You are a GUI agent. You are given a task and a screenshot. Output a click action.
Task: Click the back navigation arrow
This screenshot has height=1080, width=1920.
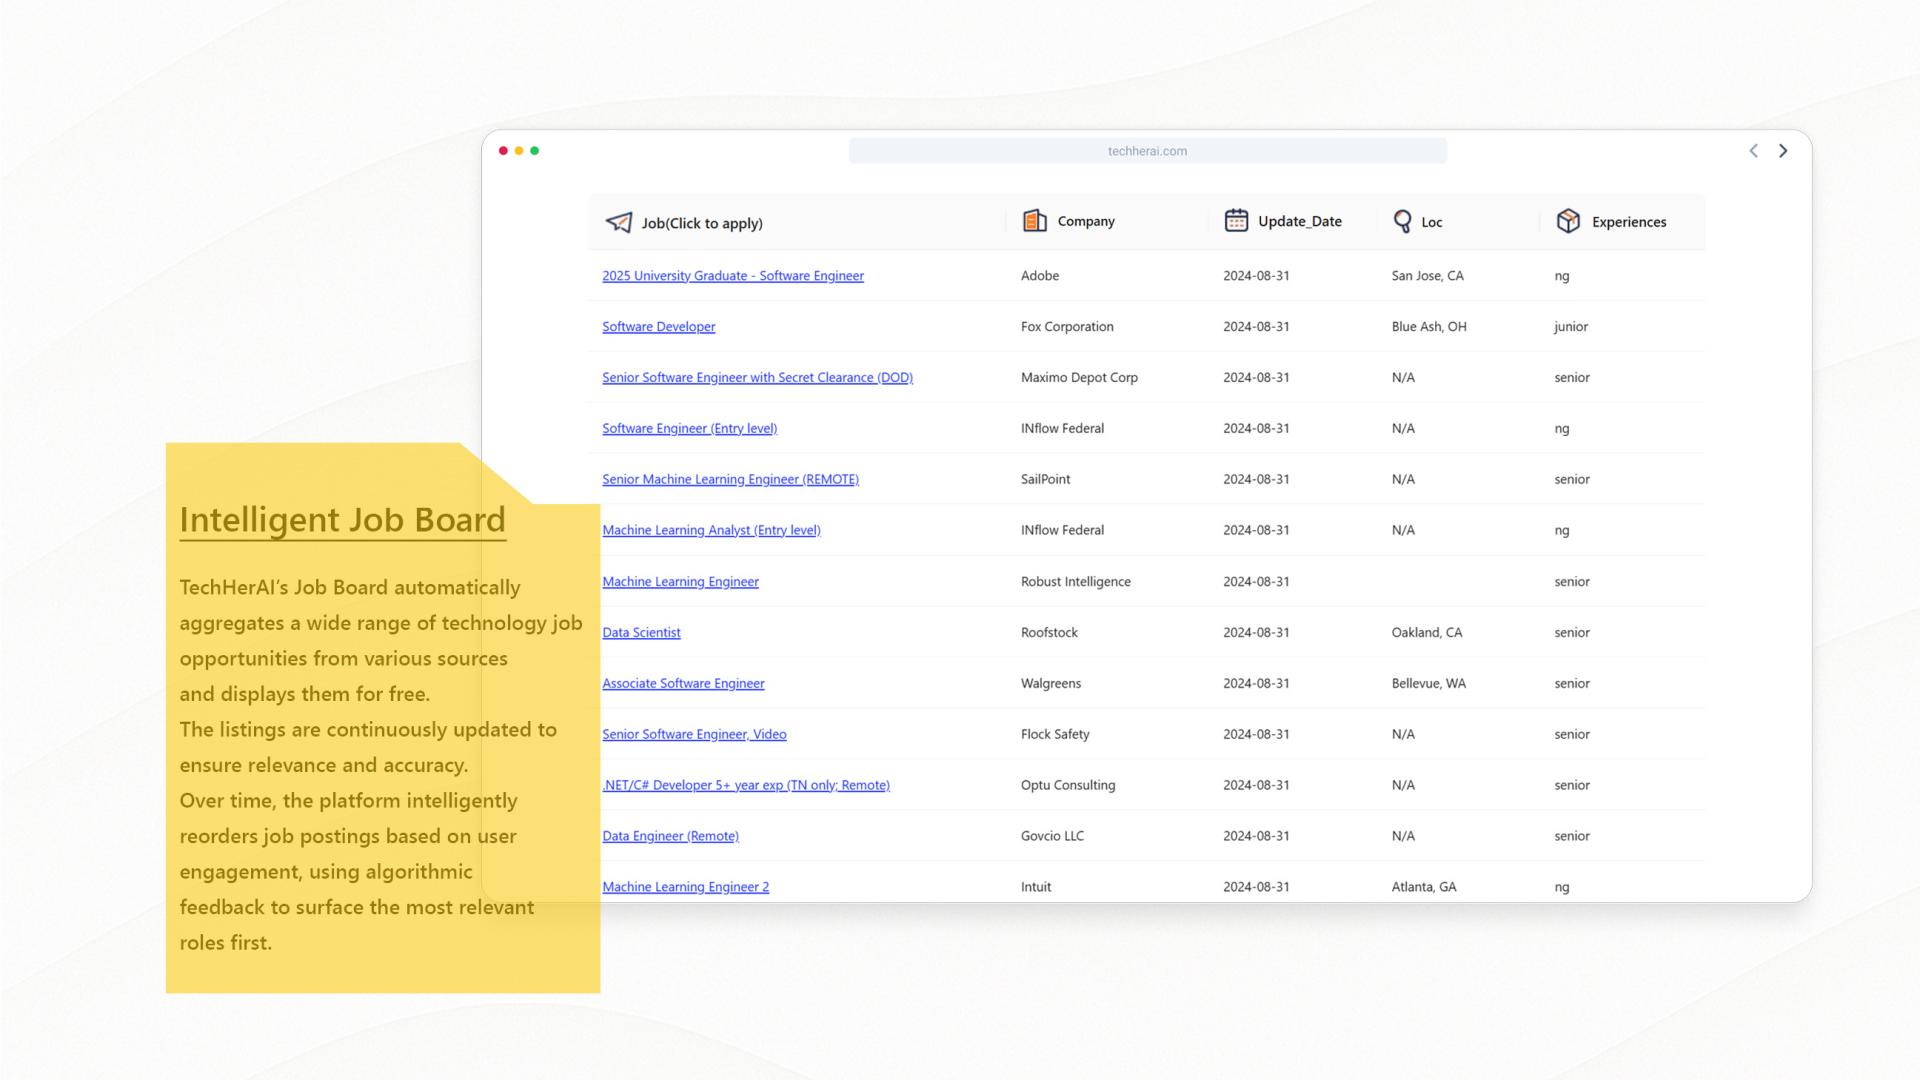click(x=1753, y=150)
